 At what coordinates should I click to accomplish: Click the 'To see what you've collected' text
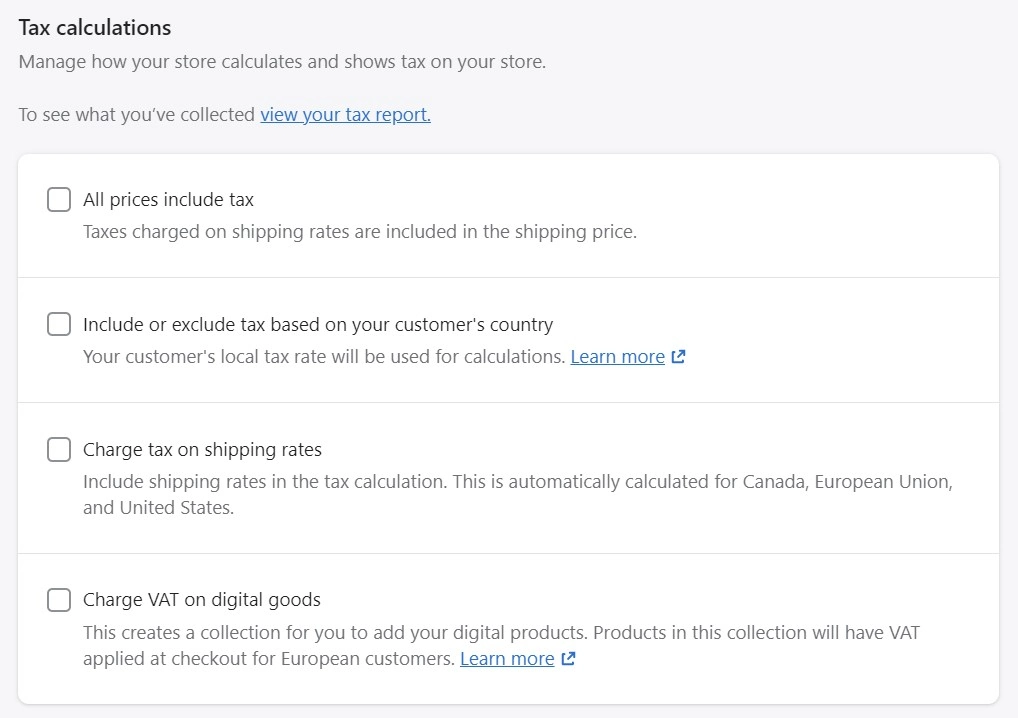tap(137, 115)
